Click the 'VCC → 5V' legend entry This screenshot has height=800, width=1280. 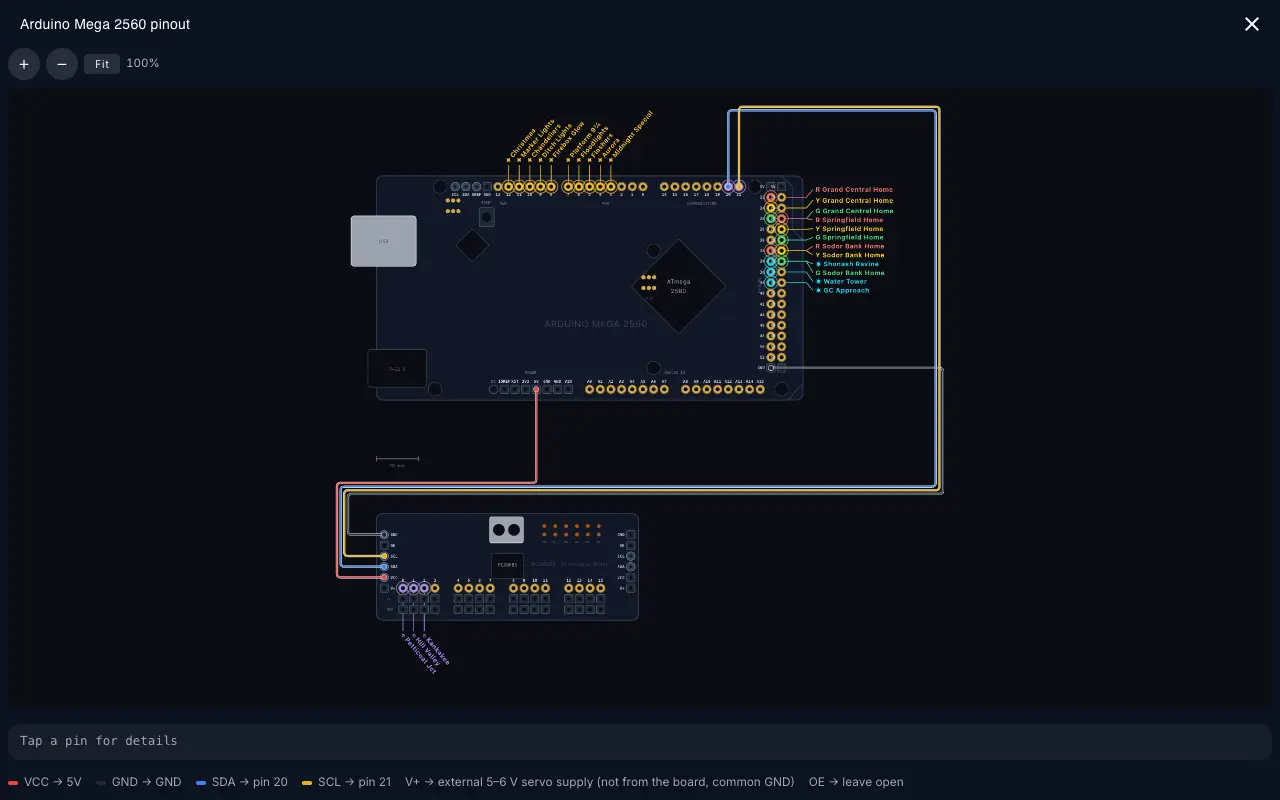click(45, 782)
